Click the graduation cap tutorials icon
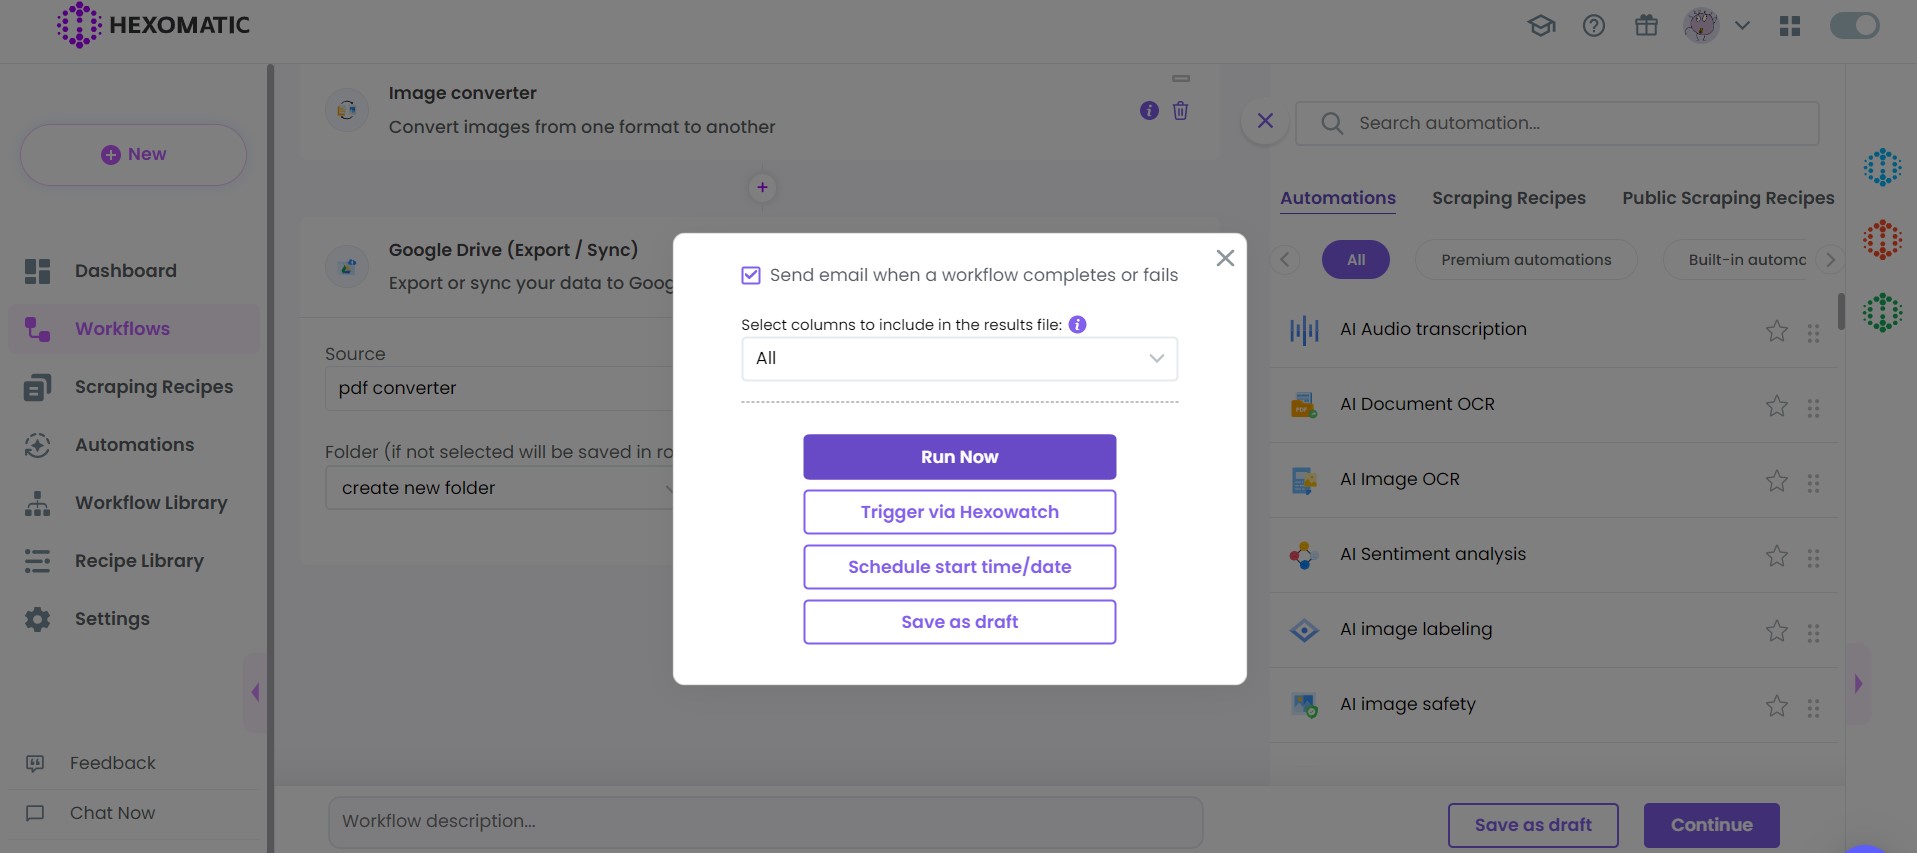 1541,26
